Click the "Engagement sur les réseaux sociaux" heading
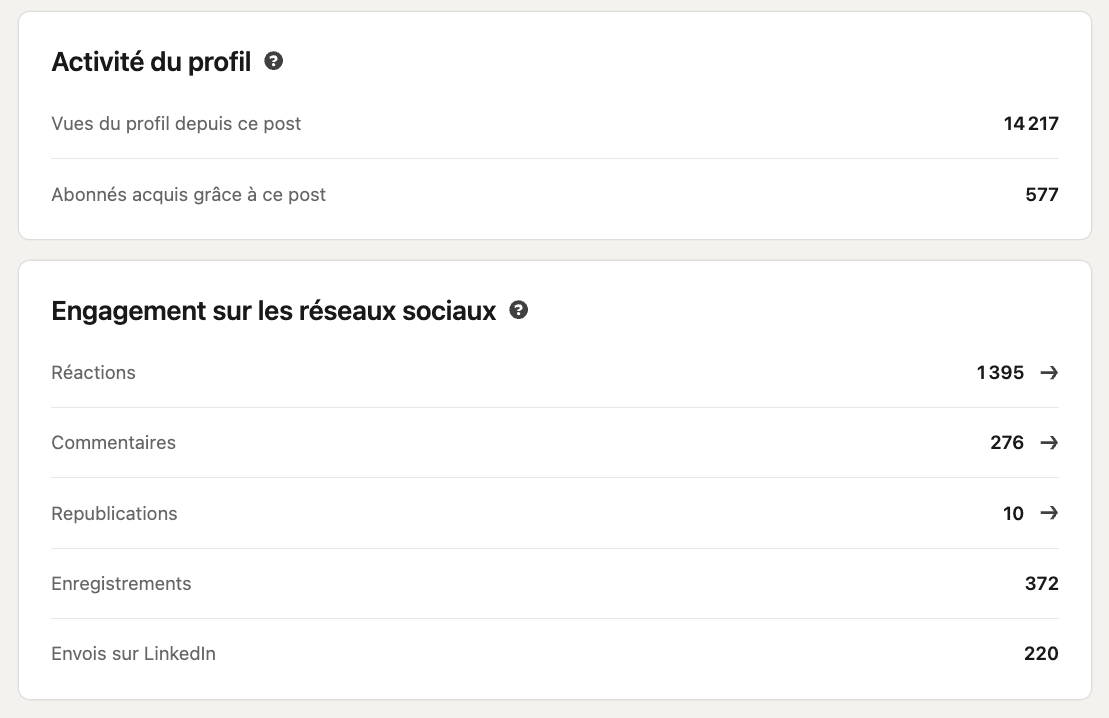 pos(273,311)
